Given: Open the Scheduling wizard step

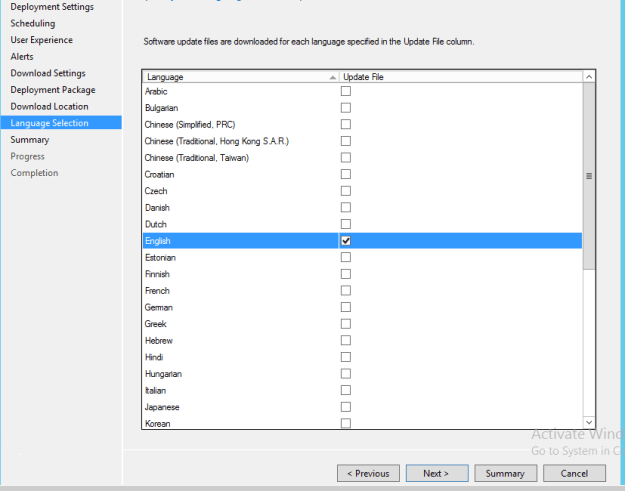Looking at the screenshot, I should pos(33,24).
